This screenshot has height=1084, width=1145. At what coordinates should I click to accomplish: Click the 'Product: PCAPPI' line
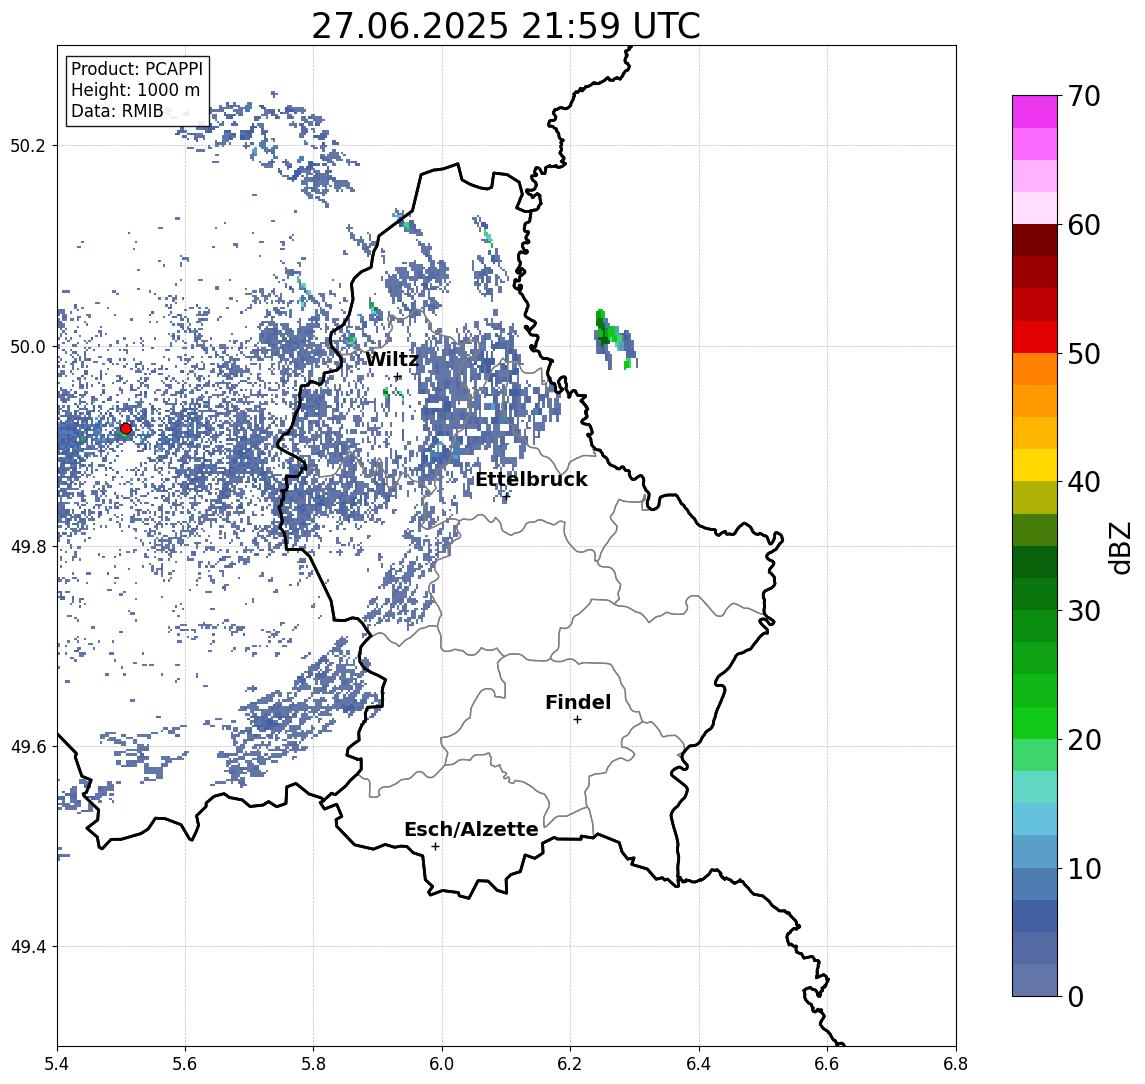(x=137, y=69)
